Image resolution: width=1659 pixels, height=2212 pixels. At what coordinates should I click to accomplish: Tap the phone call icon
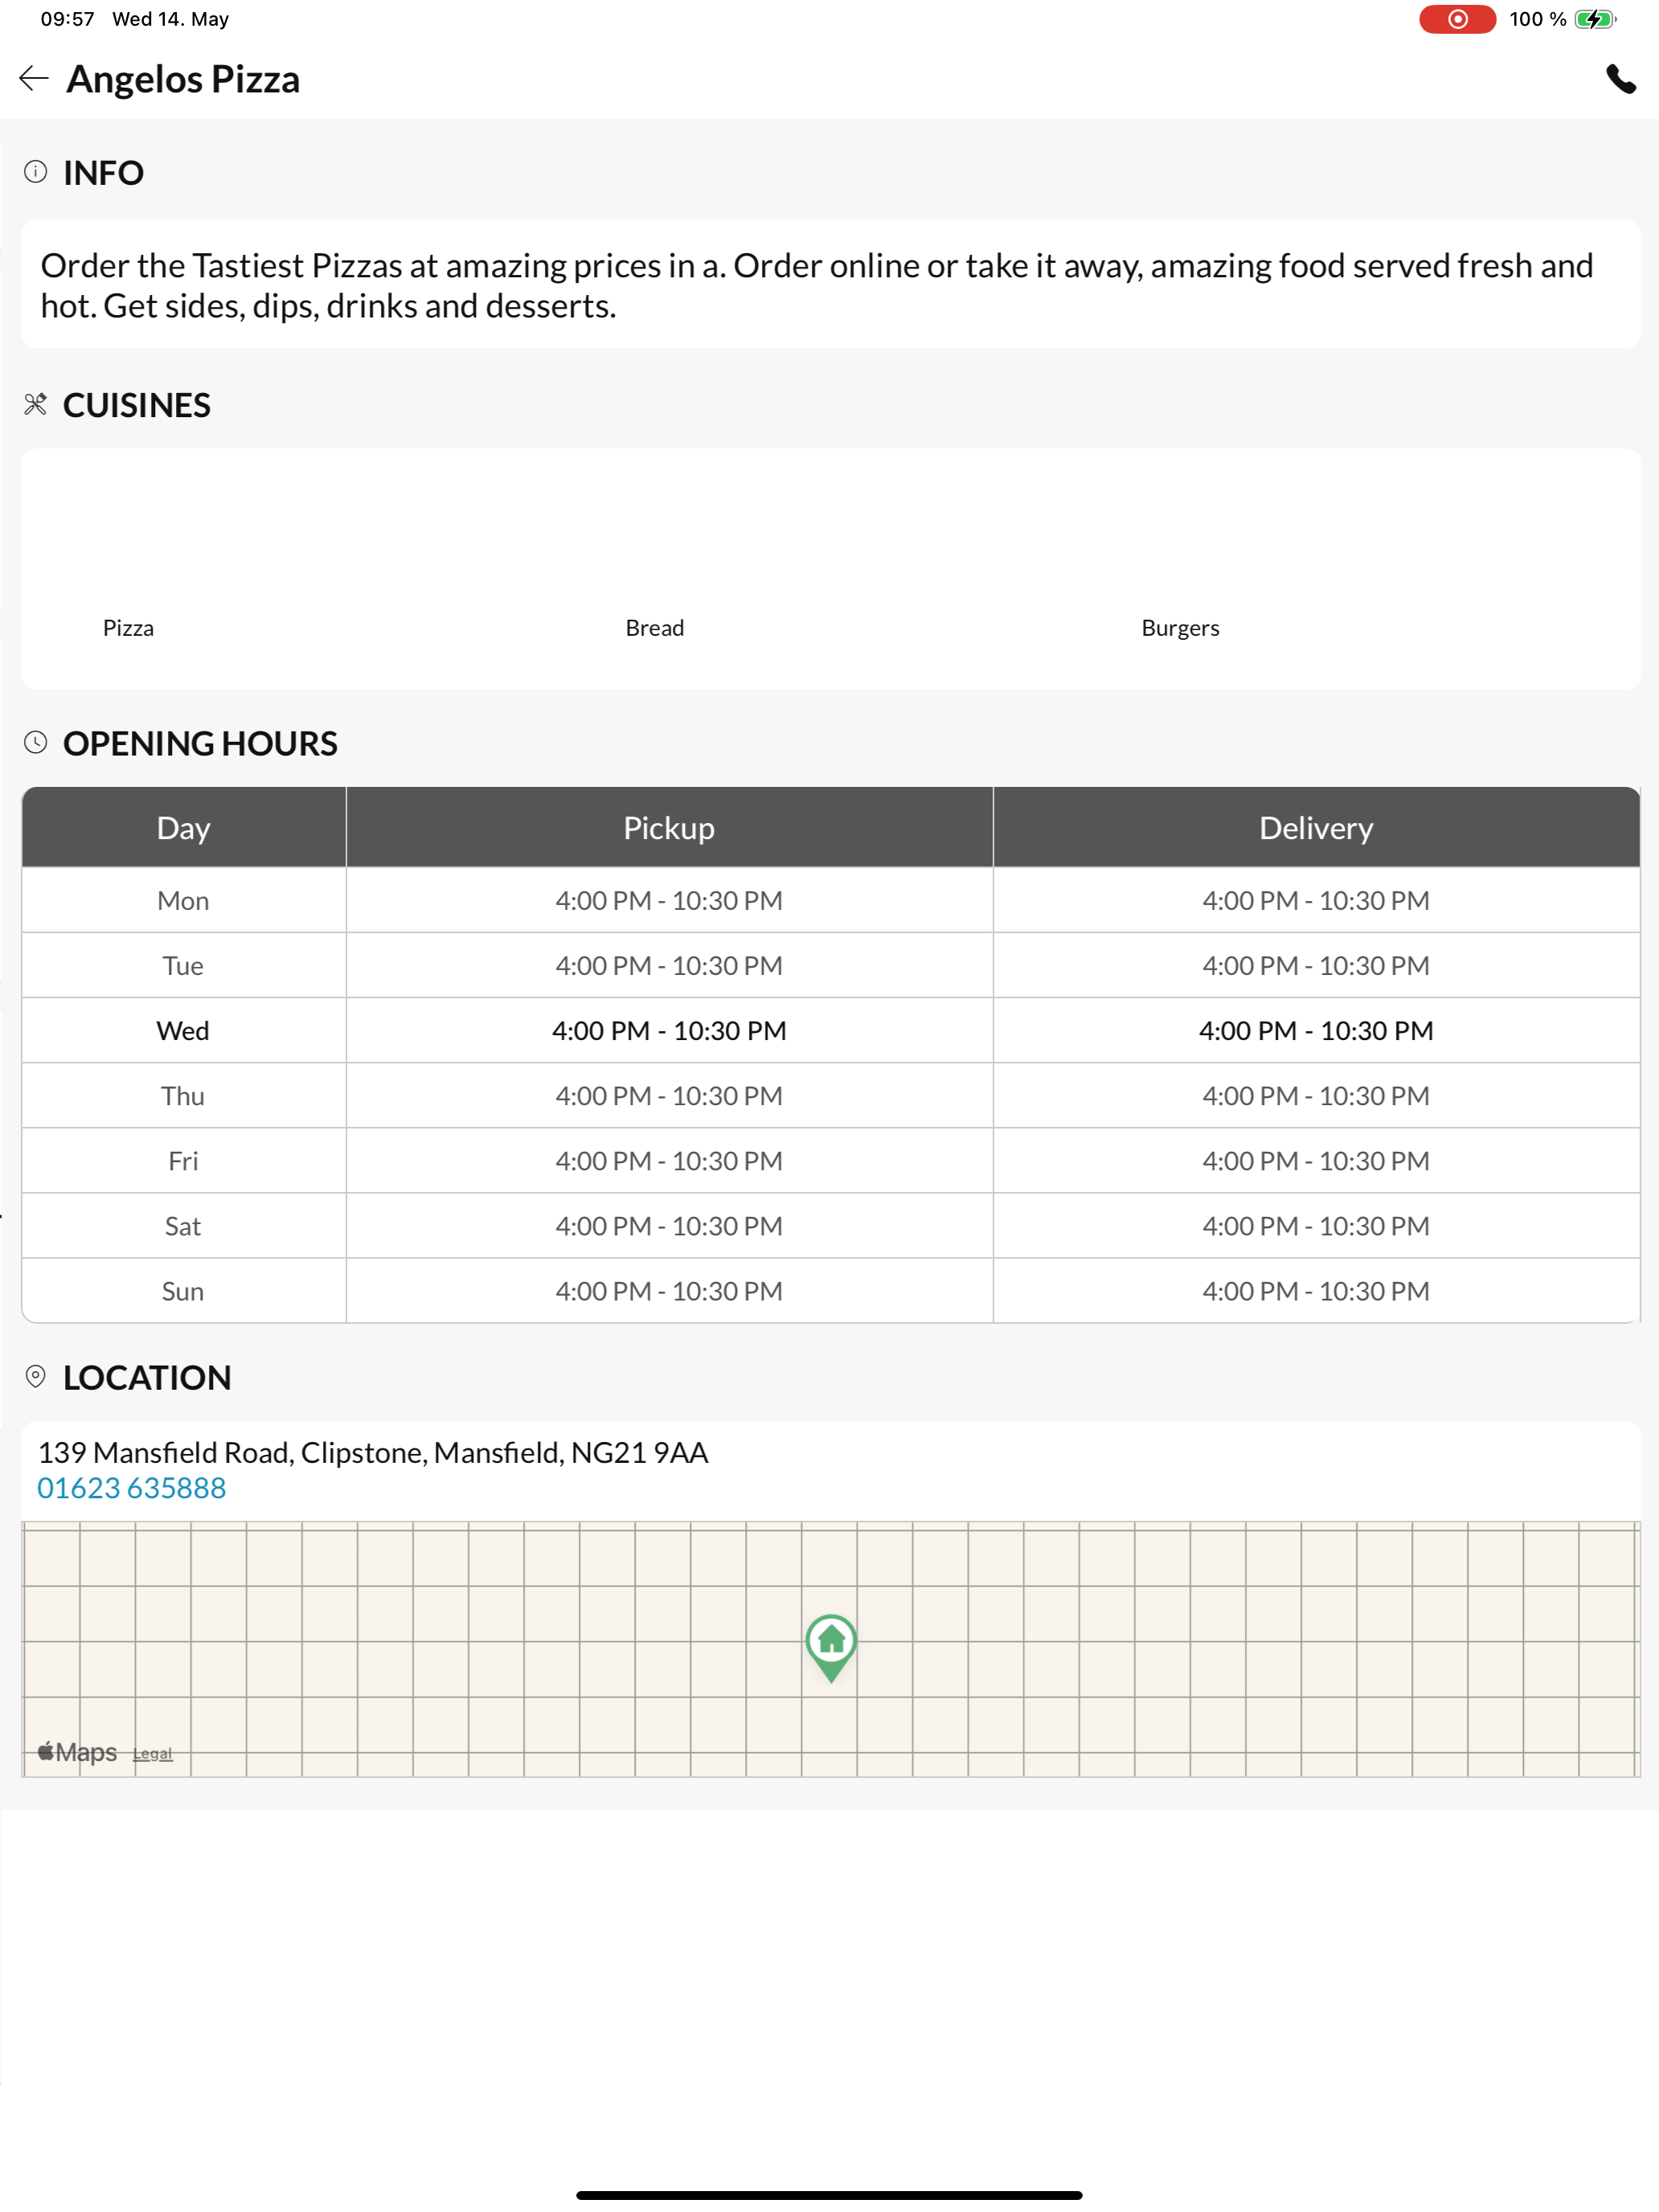(x=1620, y=79)
